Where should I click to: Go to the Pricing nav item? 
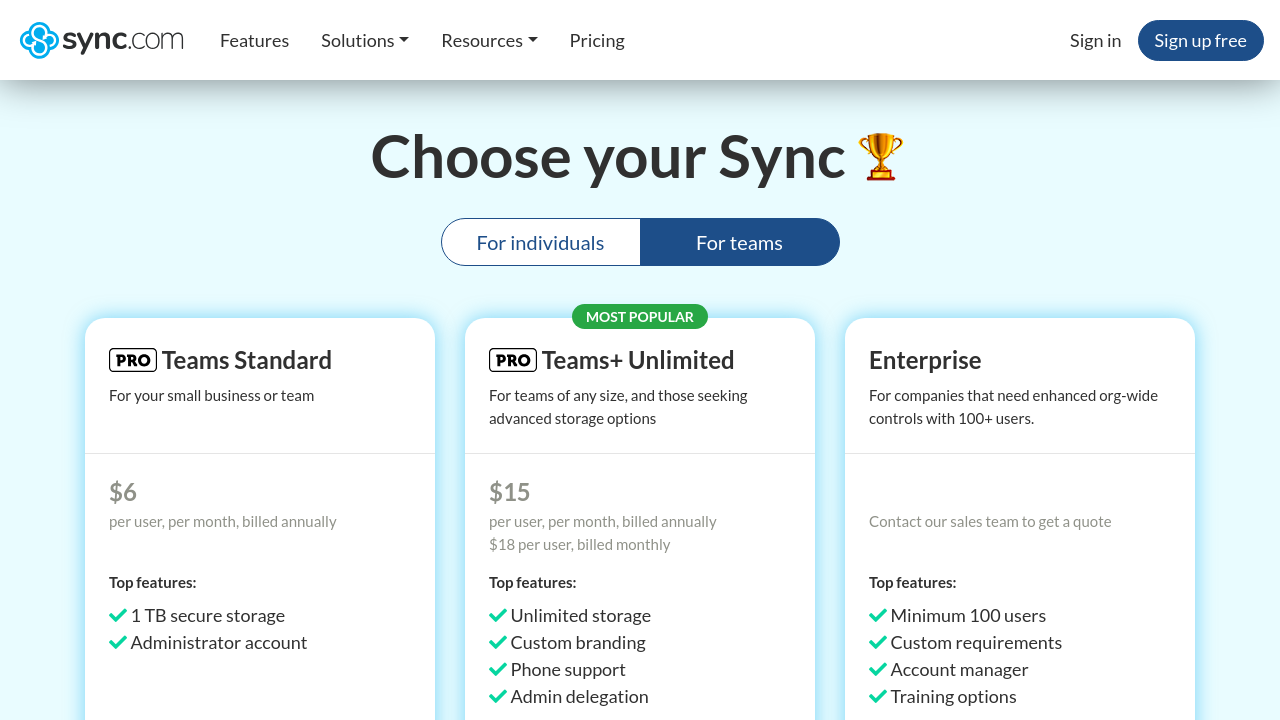tap(597, 40)
